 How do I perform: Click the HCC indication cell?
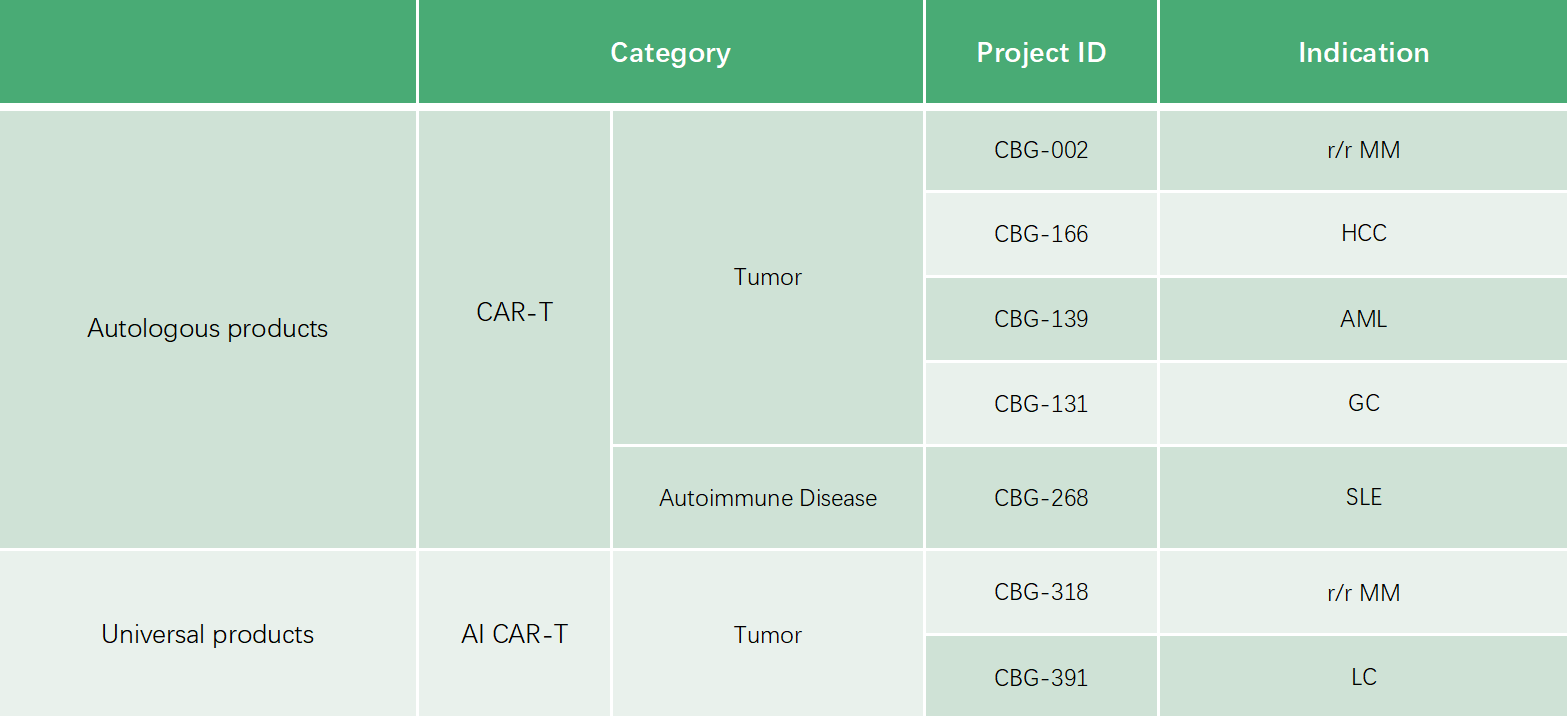click(x=1363, y=234)
